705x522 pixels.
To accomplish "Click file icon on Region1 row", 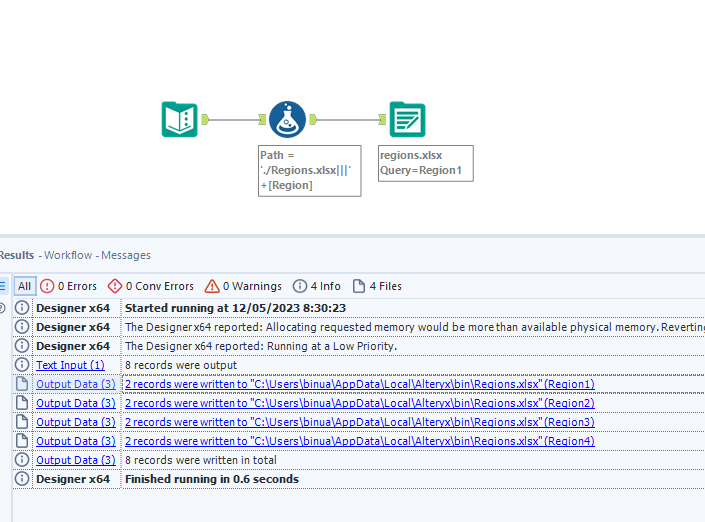I will coord(22,384).
